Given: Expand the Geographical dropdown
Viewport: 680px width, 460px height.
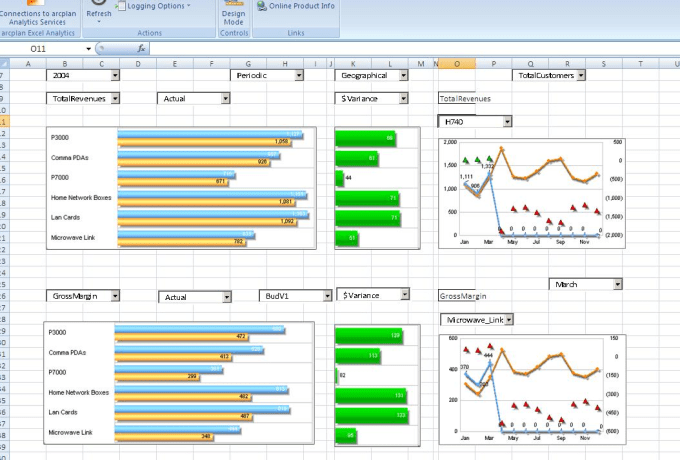Looking at the screenshot, I should point(404,75).
